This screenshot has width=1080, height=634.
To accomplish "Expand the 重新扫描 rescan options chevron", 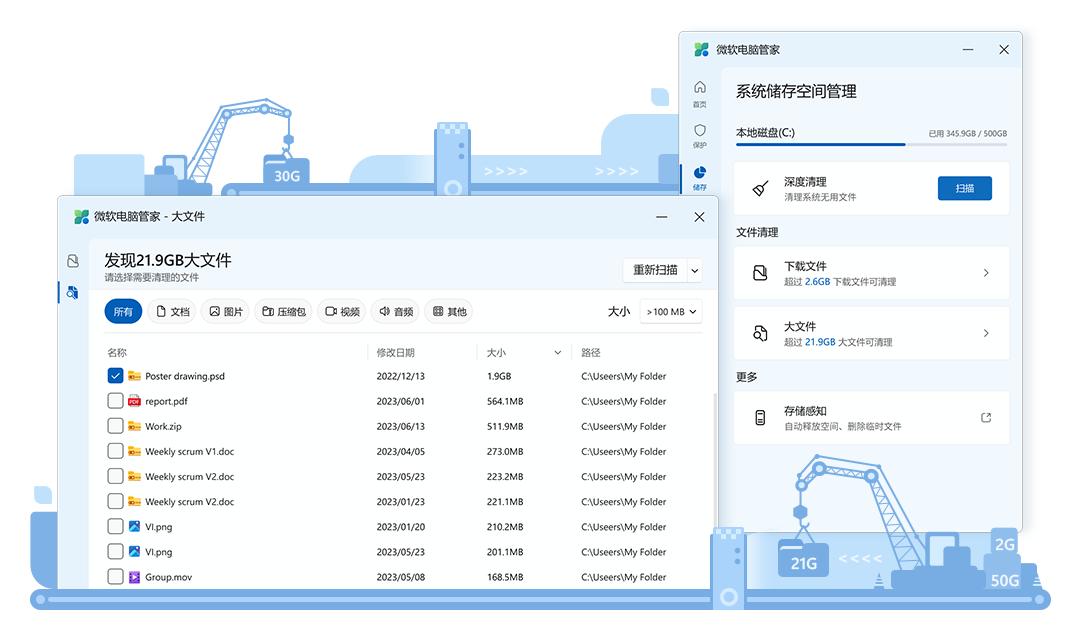I will [696, 270].
